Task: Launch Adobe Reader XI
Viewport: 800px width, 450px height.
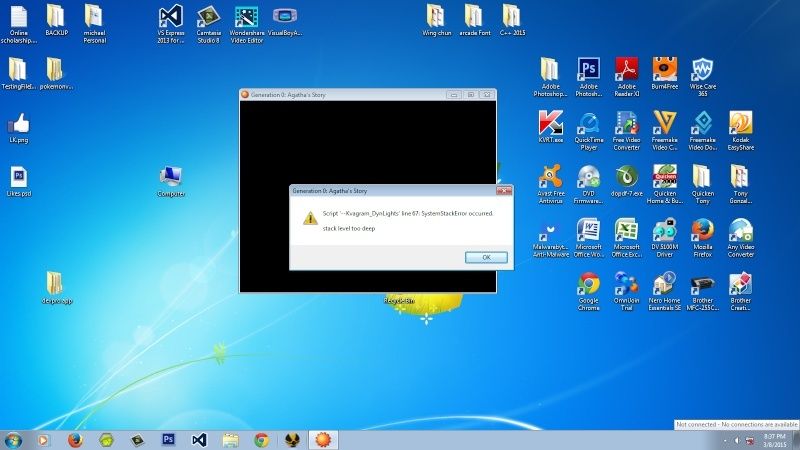Action: (x=627, y=77)
